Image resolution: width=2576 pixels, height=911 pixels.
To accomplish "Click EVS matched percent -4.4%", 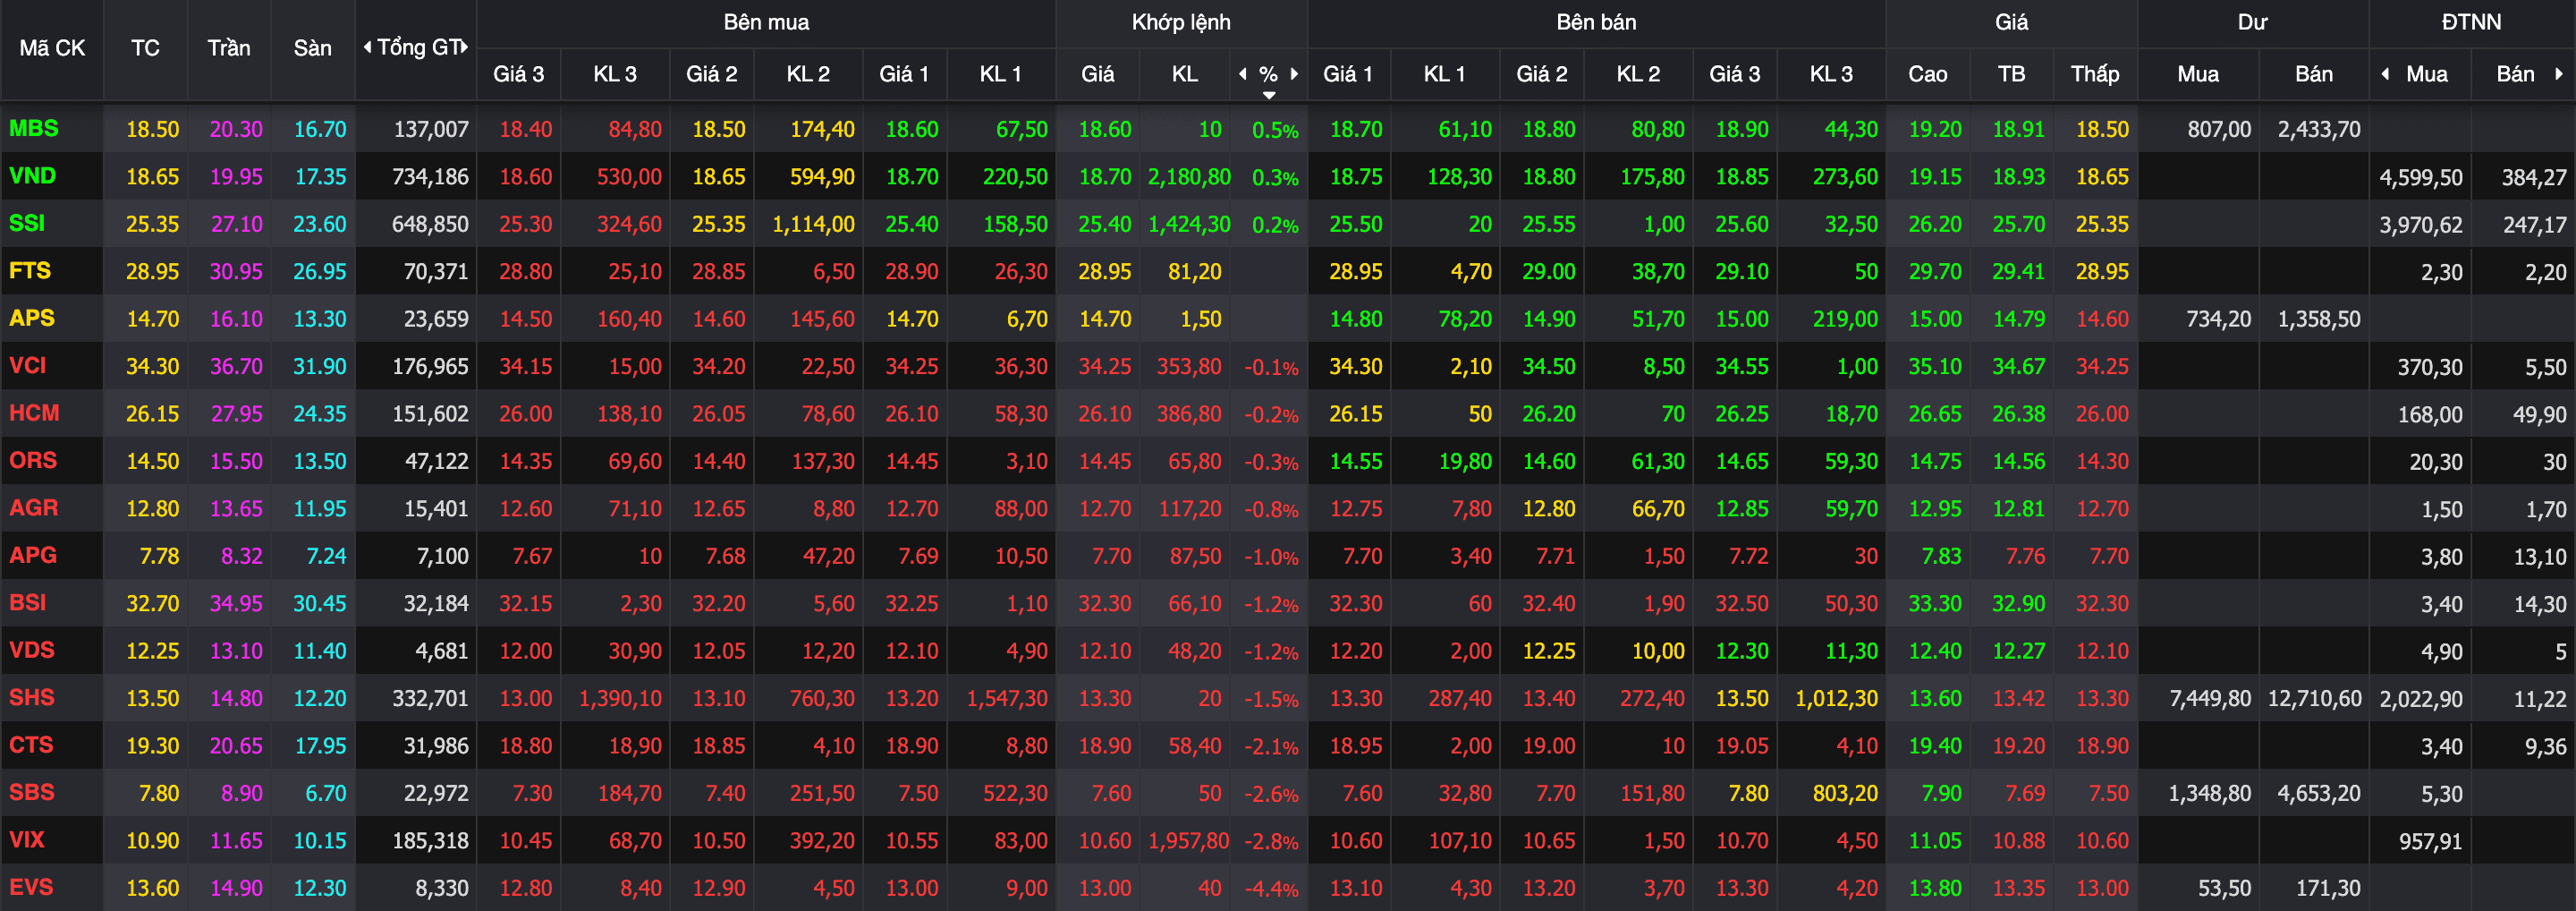I will point(1271,888).
